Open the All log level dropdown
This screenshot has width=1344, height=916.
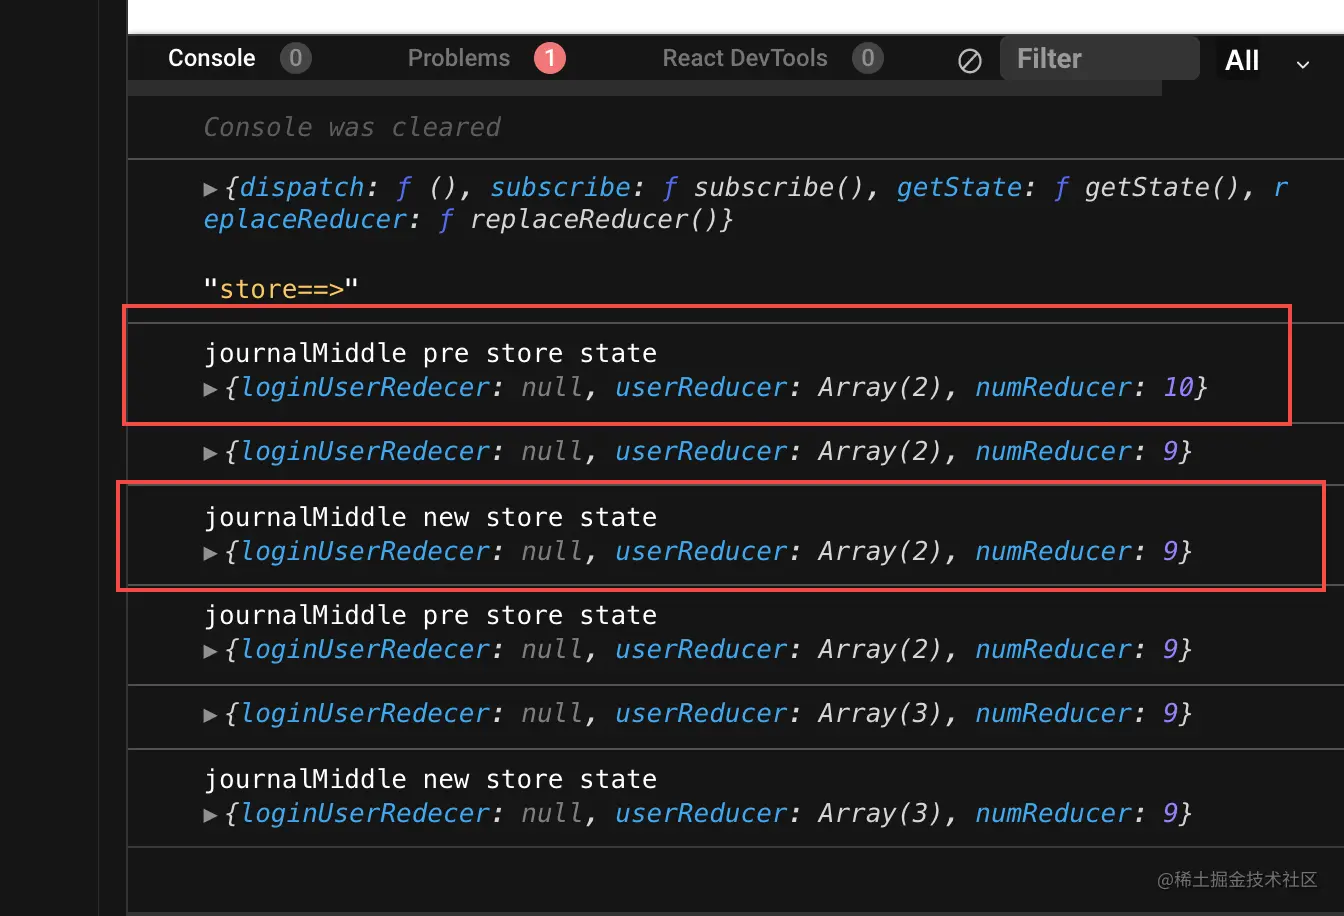(x=1267, y=61)
